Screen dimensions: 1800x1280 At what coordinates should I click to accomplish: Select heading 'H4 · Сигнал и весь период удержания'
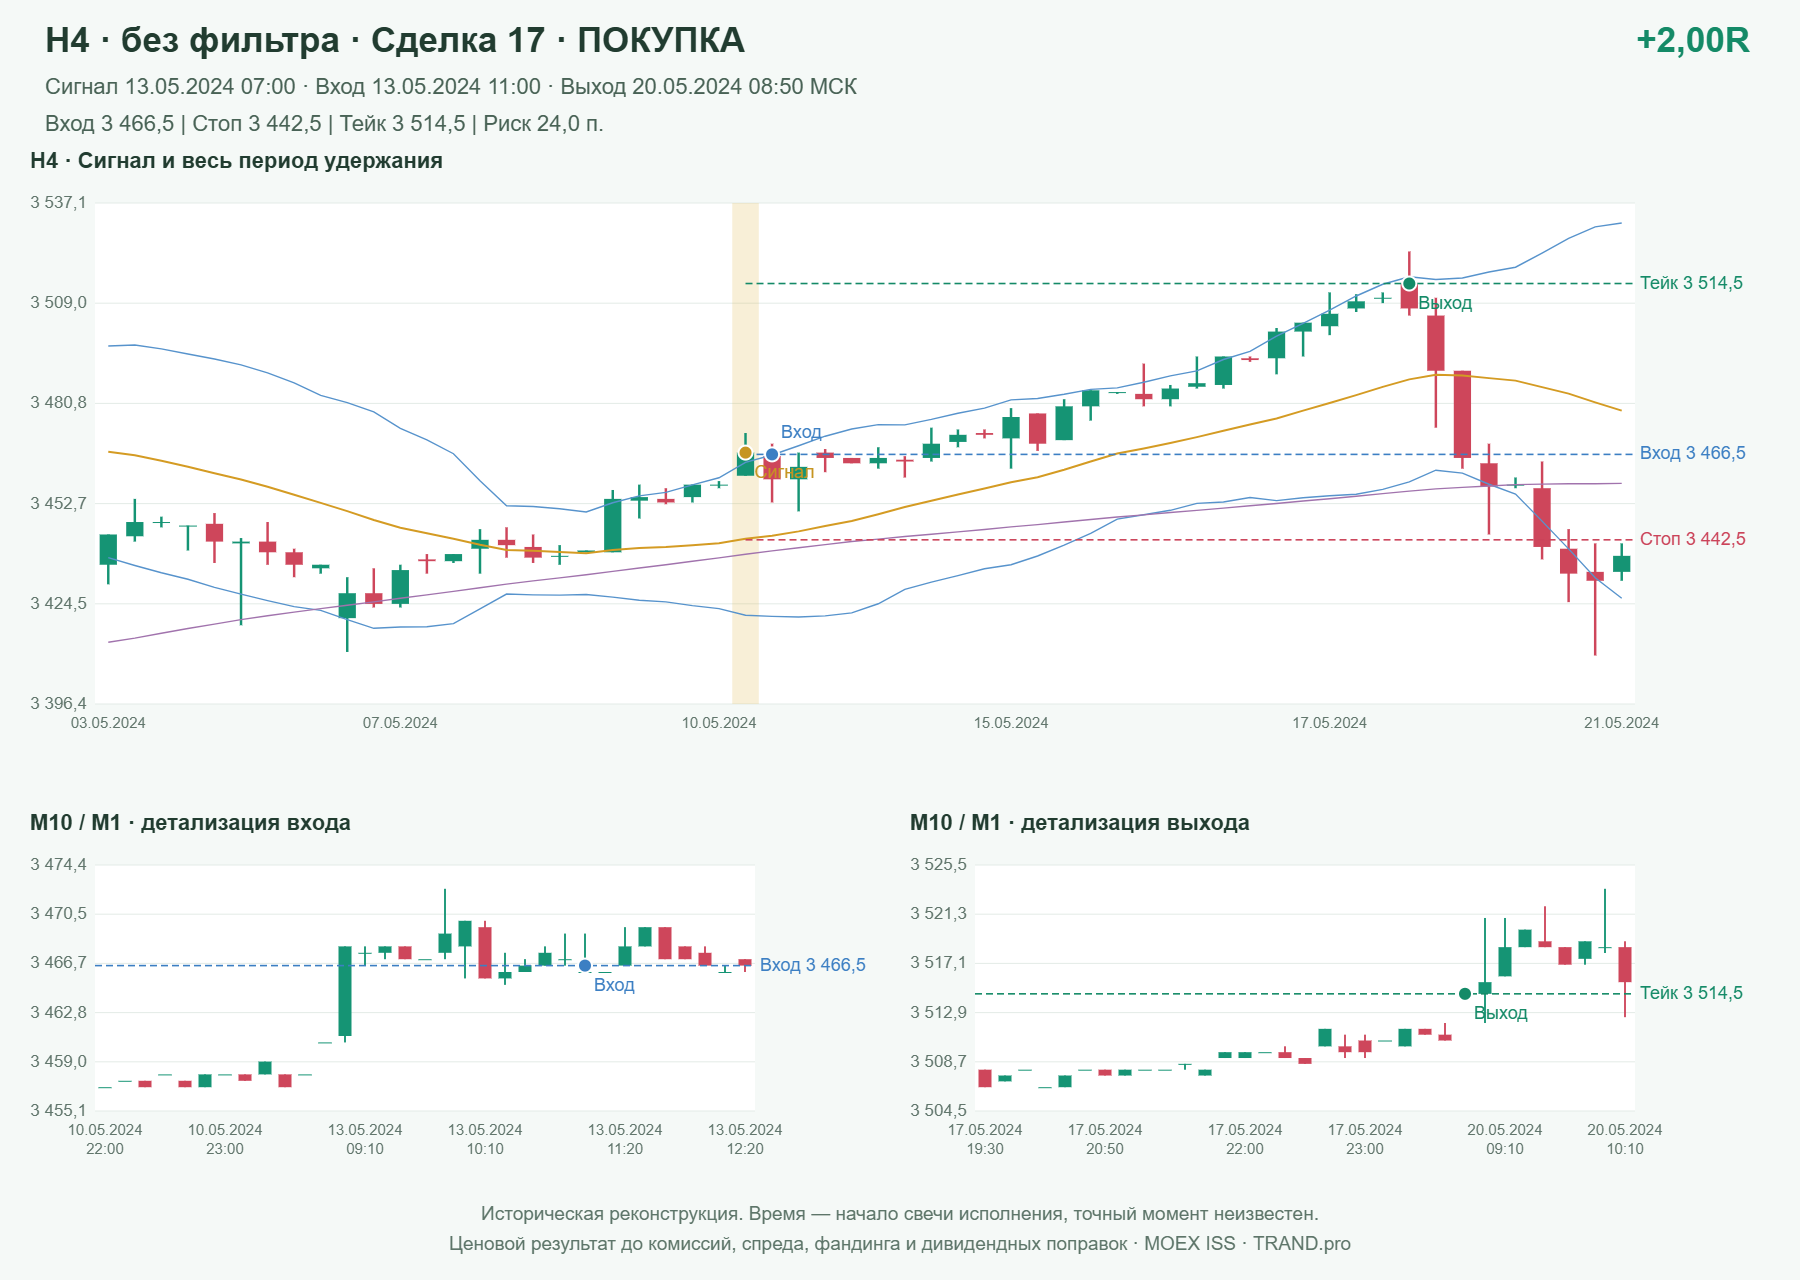tap(236, 161)
